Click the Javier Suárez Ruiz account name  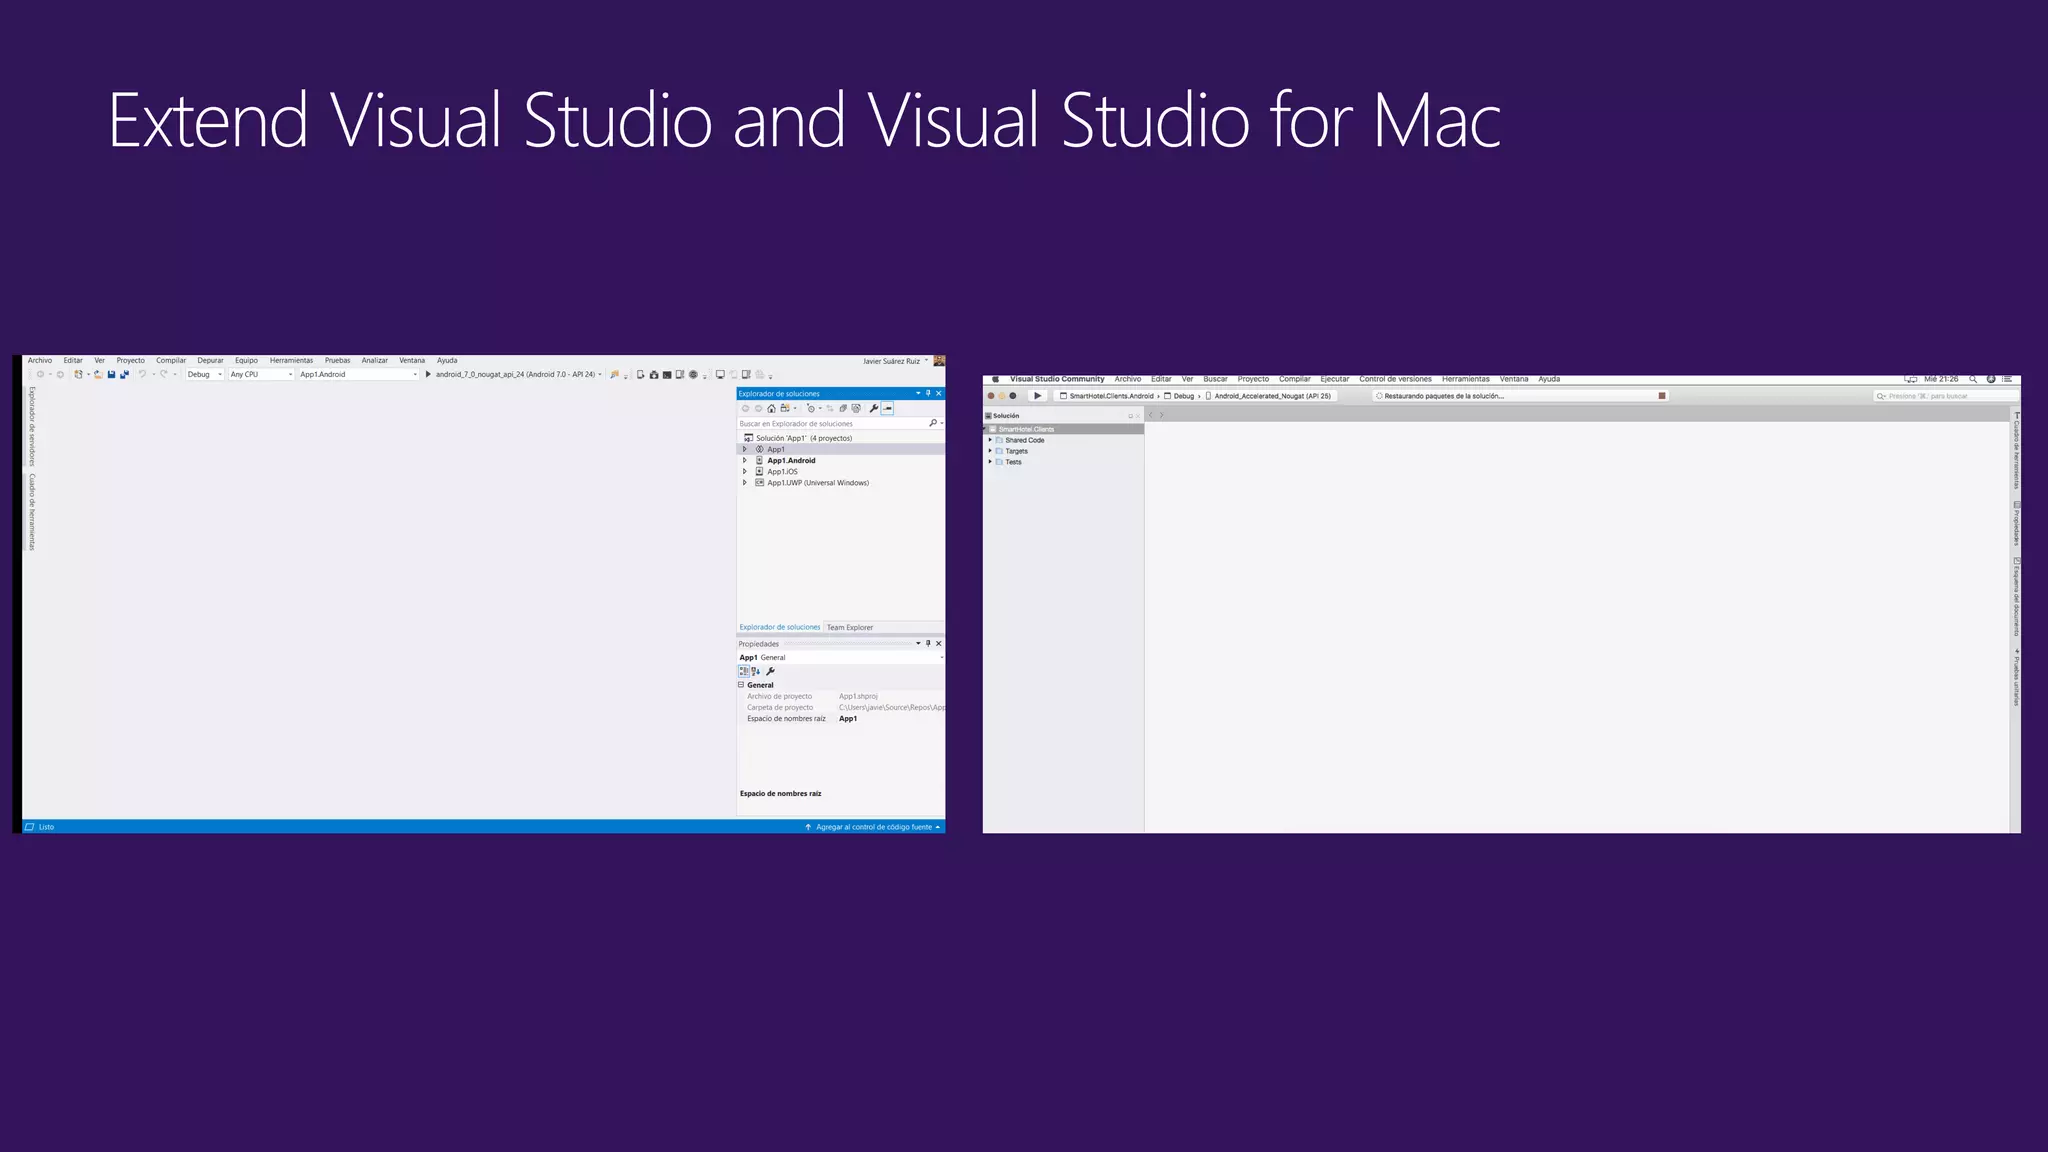(x=891, y=361)
